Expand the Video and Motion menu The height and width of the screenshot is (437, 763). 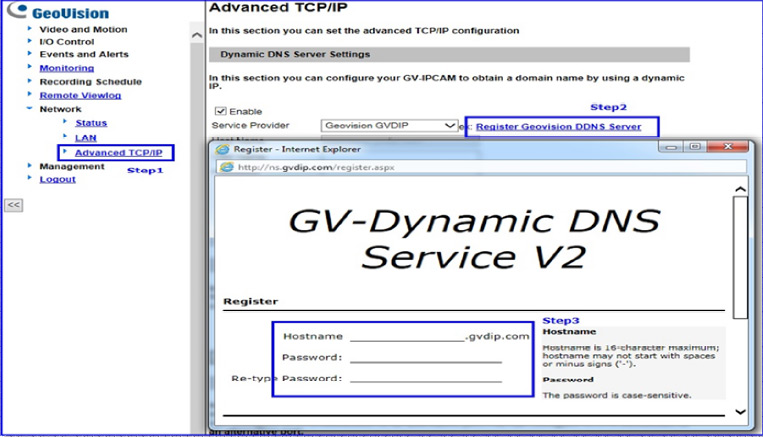pyautogui.click(x=83, y=29)
